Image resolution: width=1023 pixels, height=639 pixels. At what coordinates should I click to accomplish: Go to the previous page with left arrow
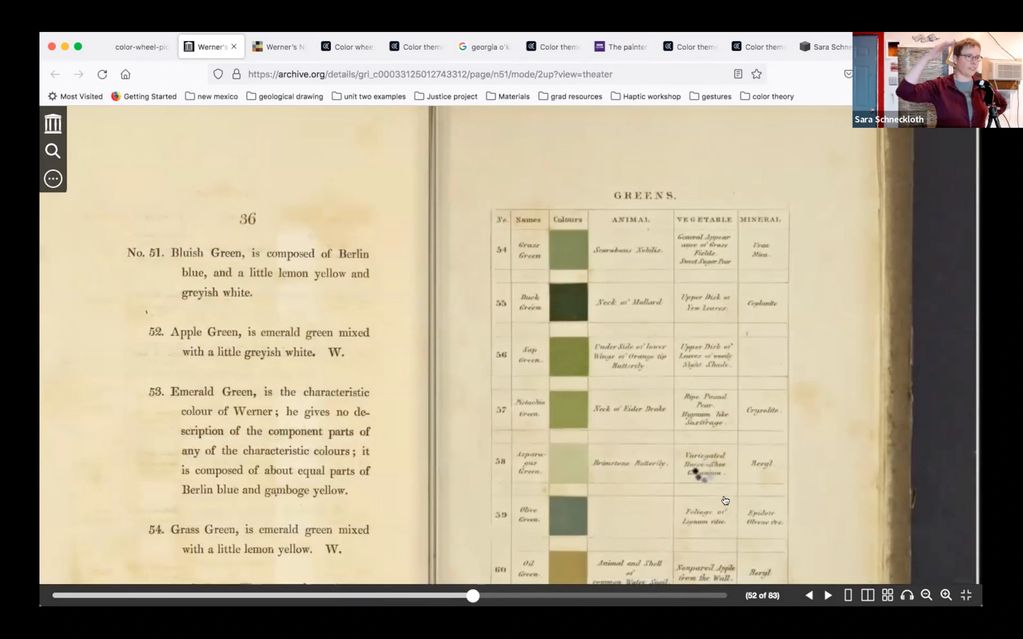pyautogui.click(x=809, y=595)
